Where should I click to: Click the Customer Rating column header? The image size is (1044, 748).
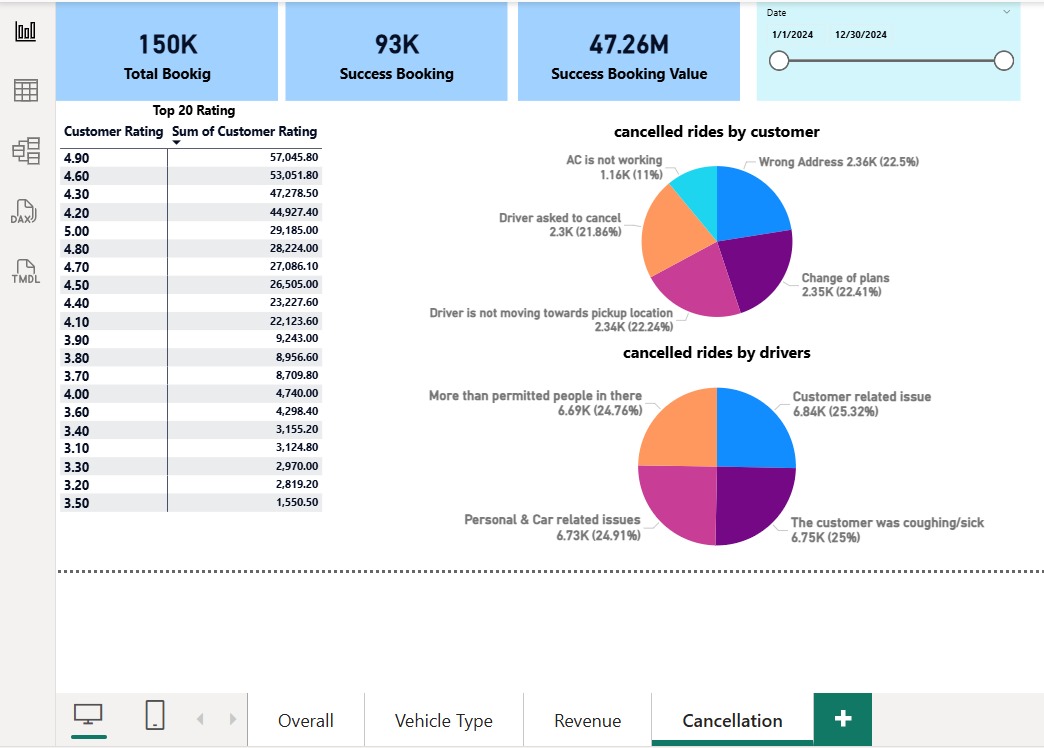pos(113,131)
